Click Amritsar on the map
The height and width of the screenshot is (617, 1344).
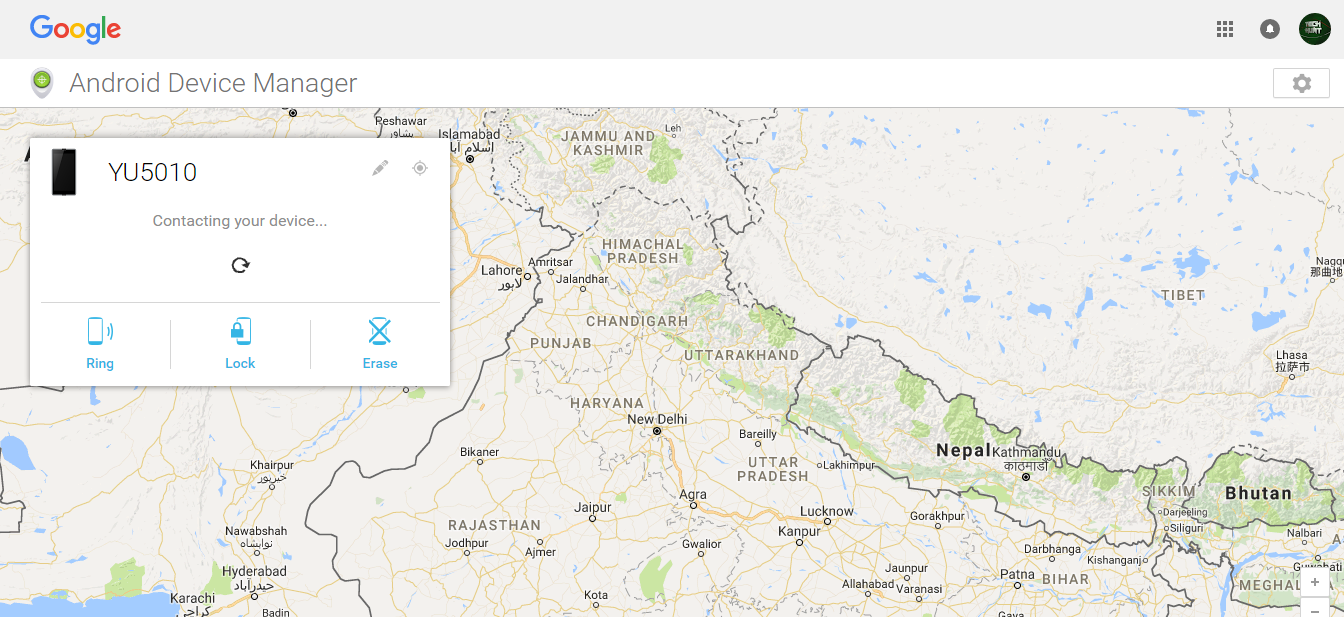pos(550,262)
